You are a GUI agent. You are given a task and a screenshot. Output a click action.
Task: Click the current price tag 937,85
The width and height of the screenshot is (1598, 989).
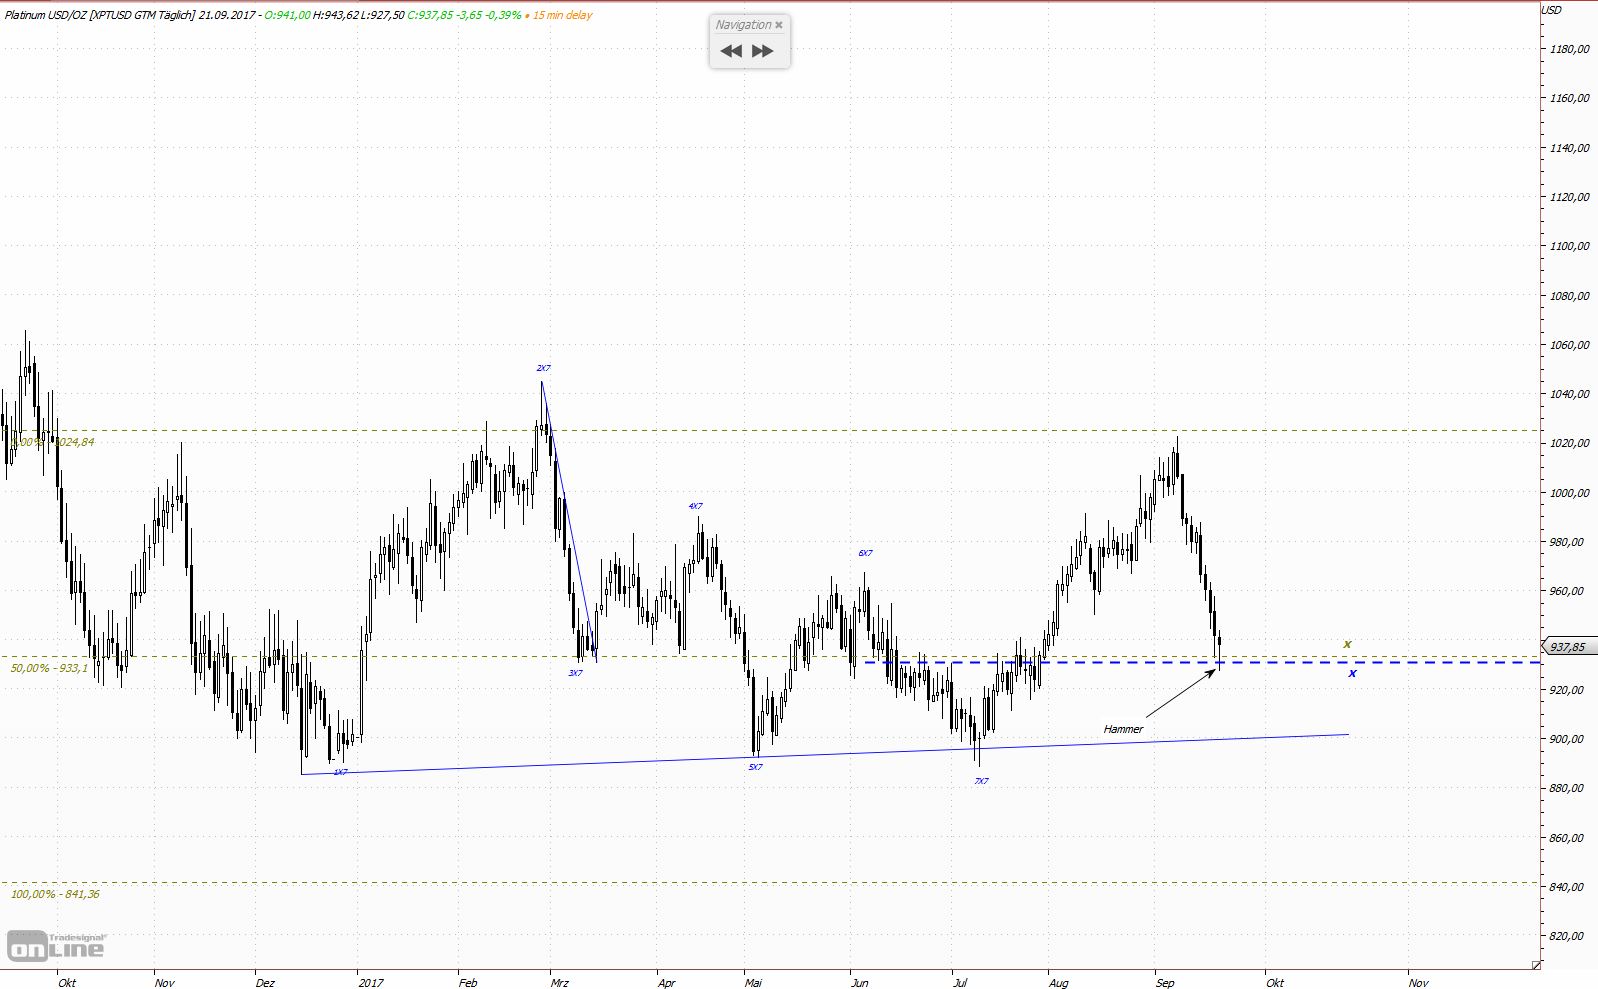tap(1567, 647)
